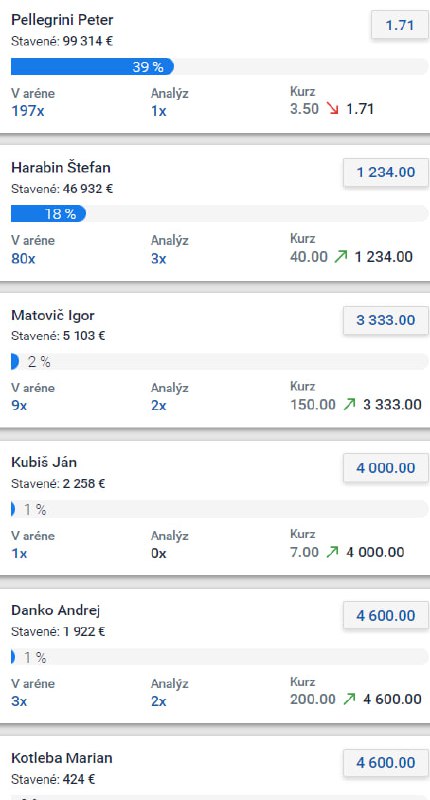Click the red downward odds arrow for Pellegrini
Screen dimensions: 430x800
click(x=333, y=109)
